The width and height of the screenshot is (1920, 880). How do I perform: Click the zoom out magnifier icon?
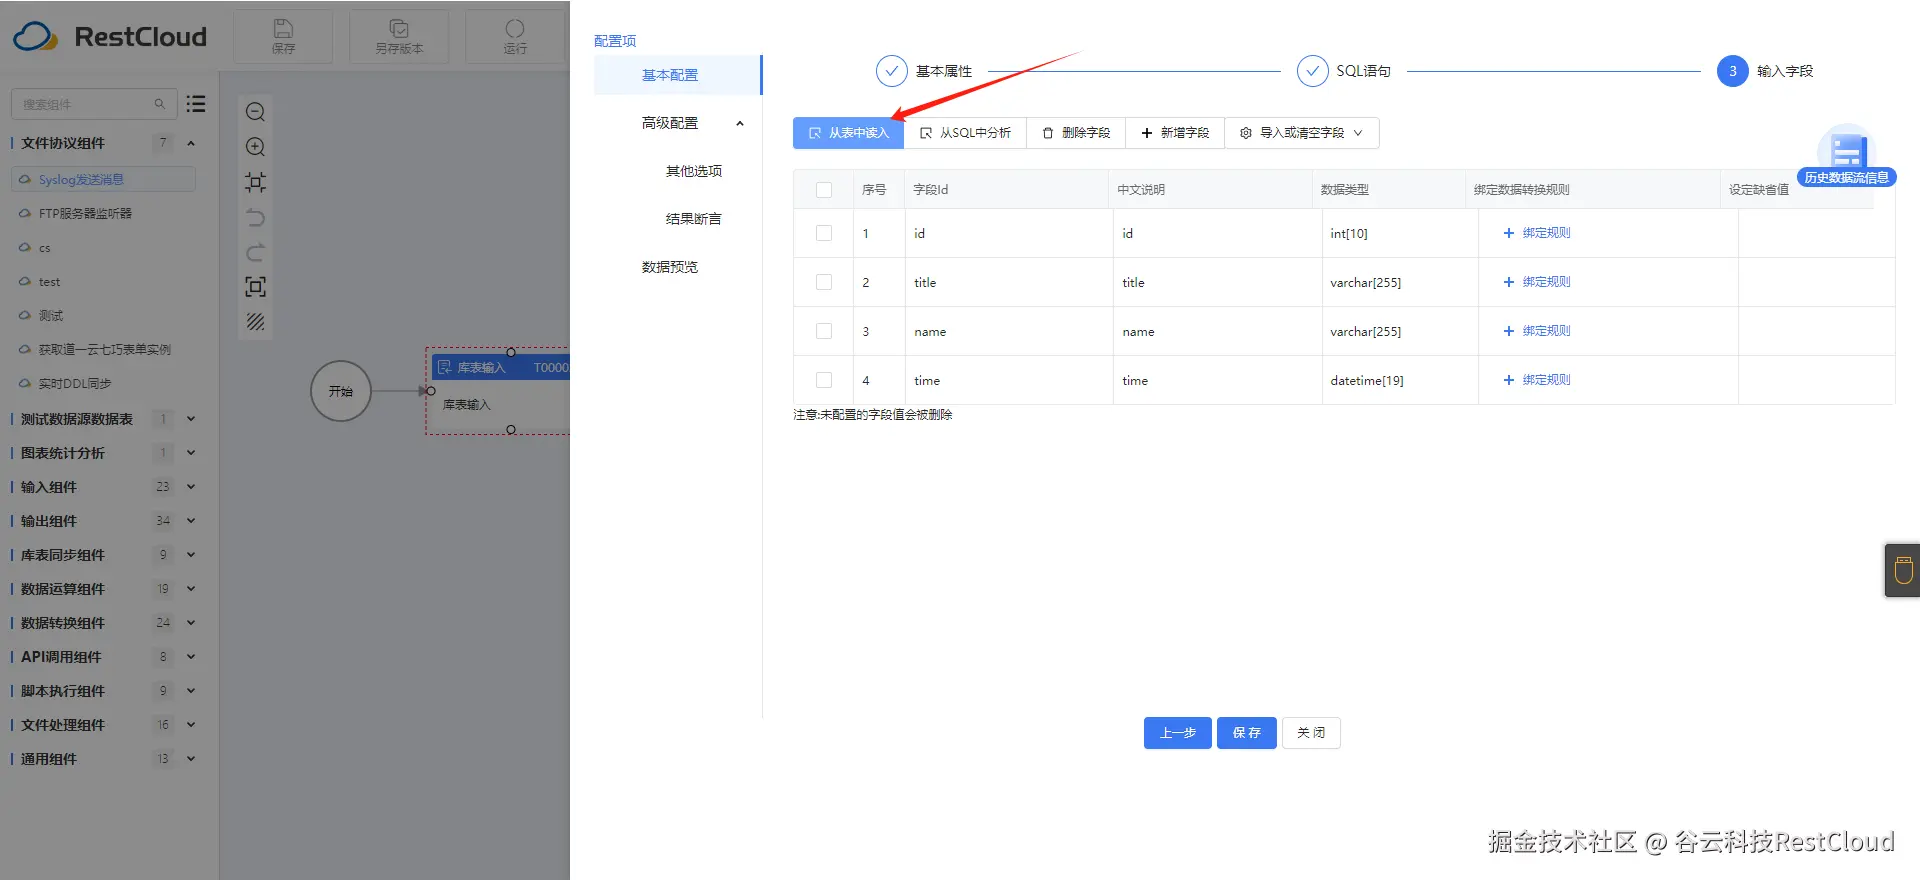coord(255,112)
